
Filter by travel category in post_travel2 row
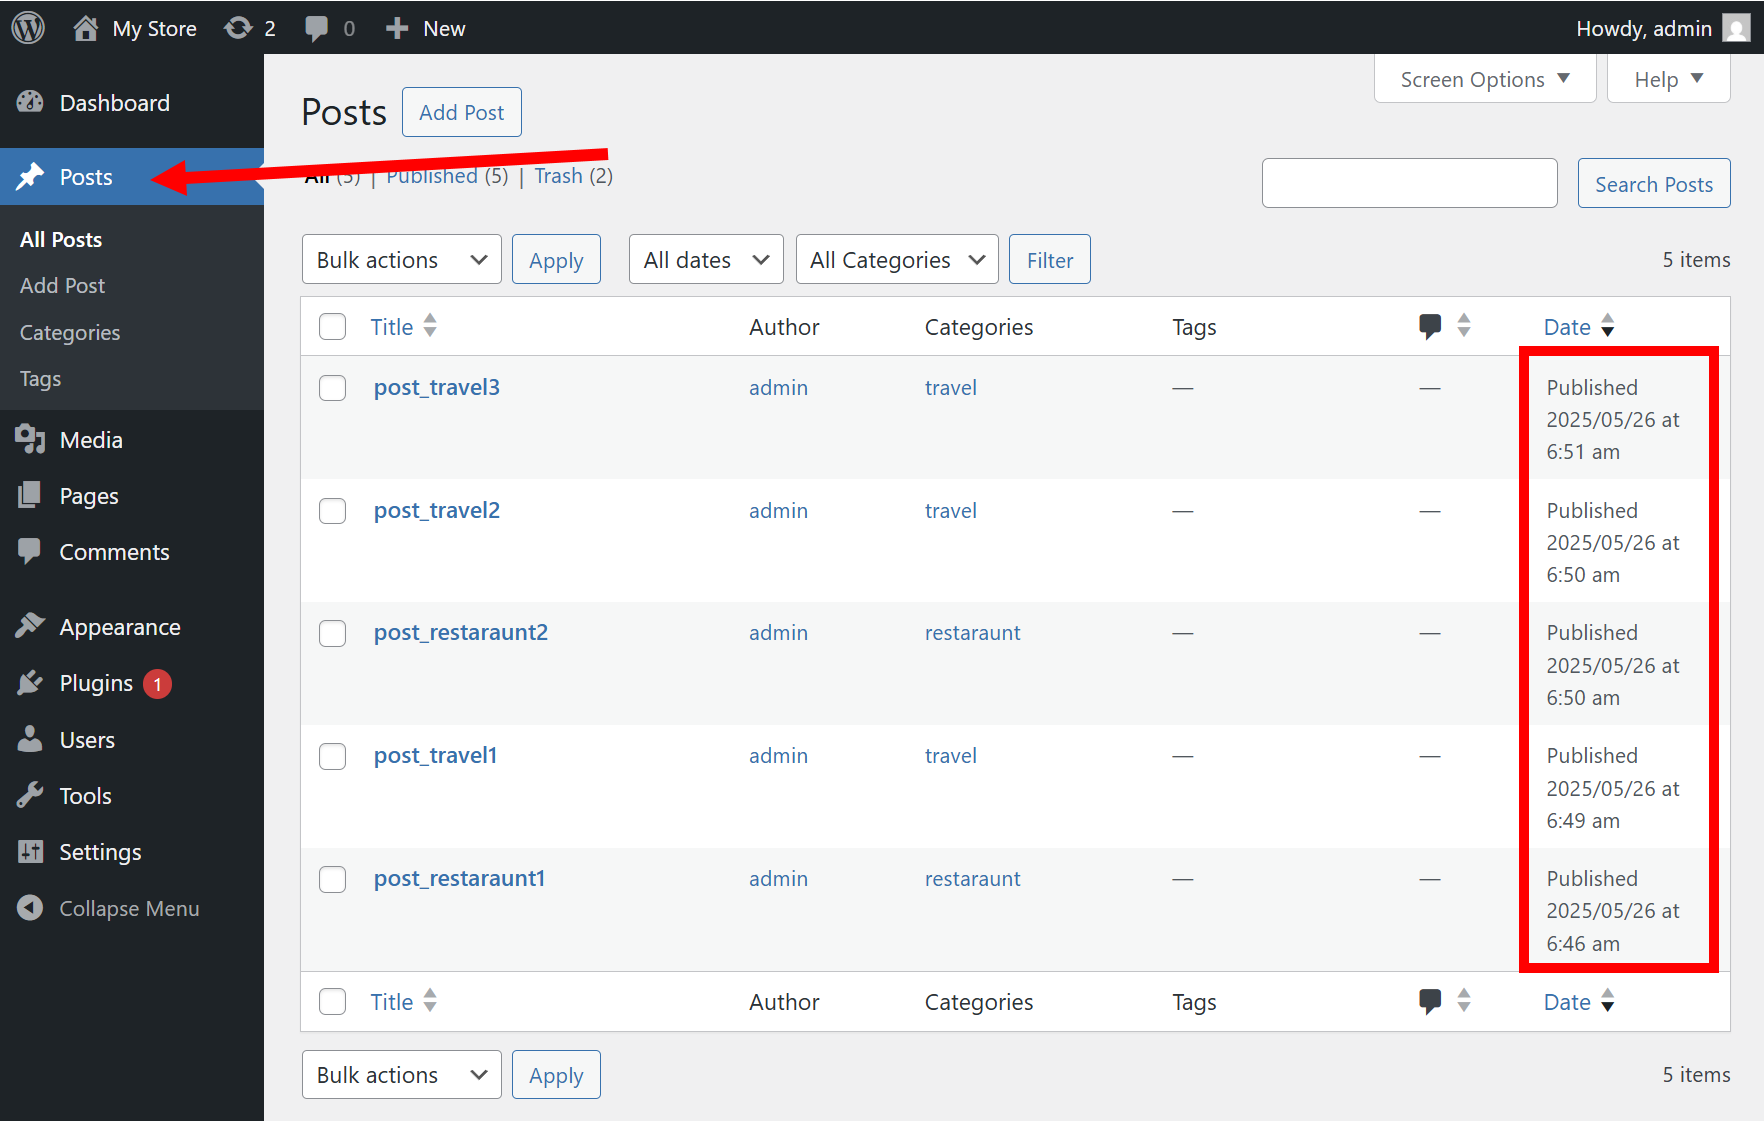tap(950, 510)
